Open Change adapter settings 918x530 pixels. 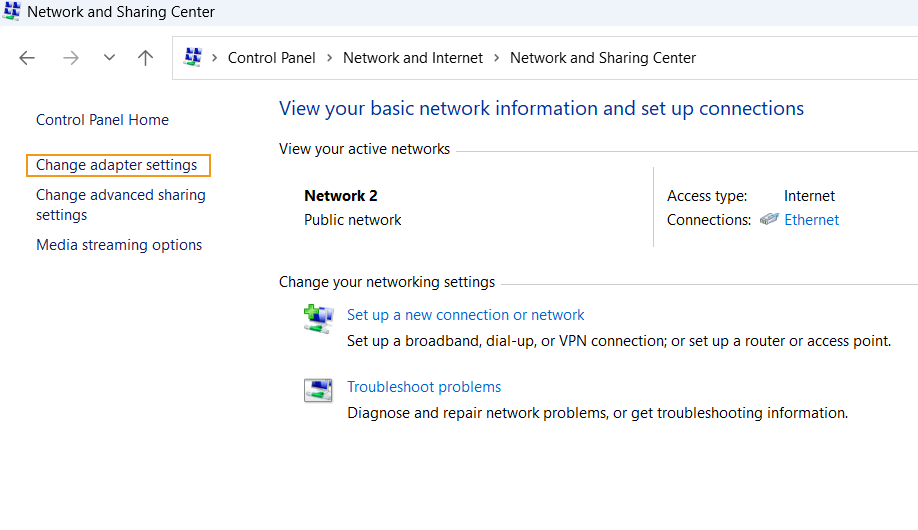[117, 165]
